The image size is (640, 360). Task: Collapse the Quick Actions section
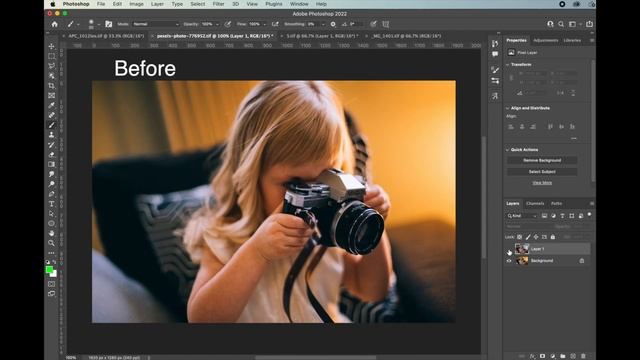point(508,150)
